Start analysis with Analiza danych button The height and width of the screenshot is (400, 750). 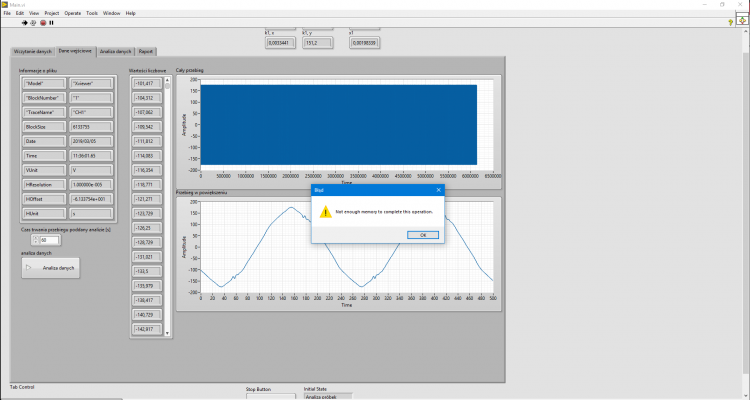tap(51, 268)
